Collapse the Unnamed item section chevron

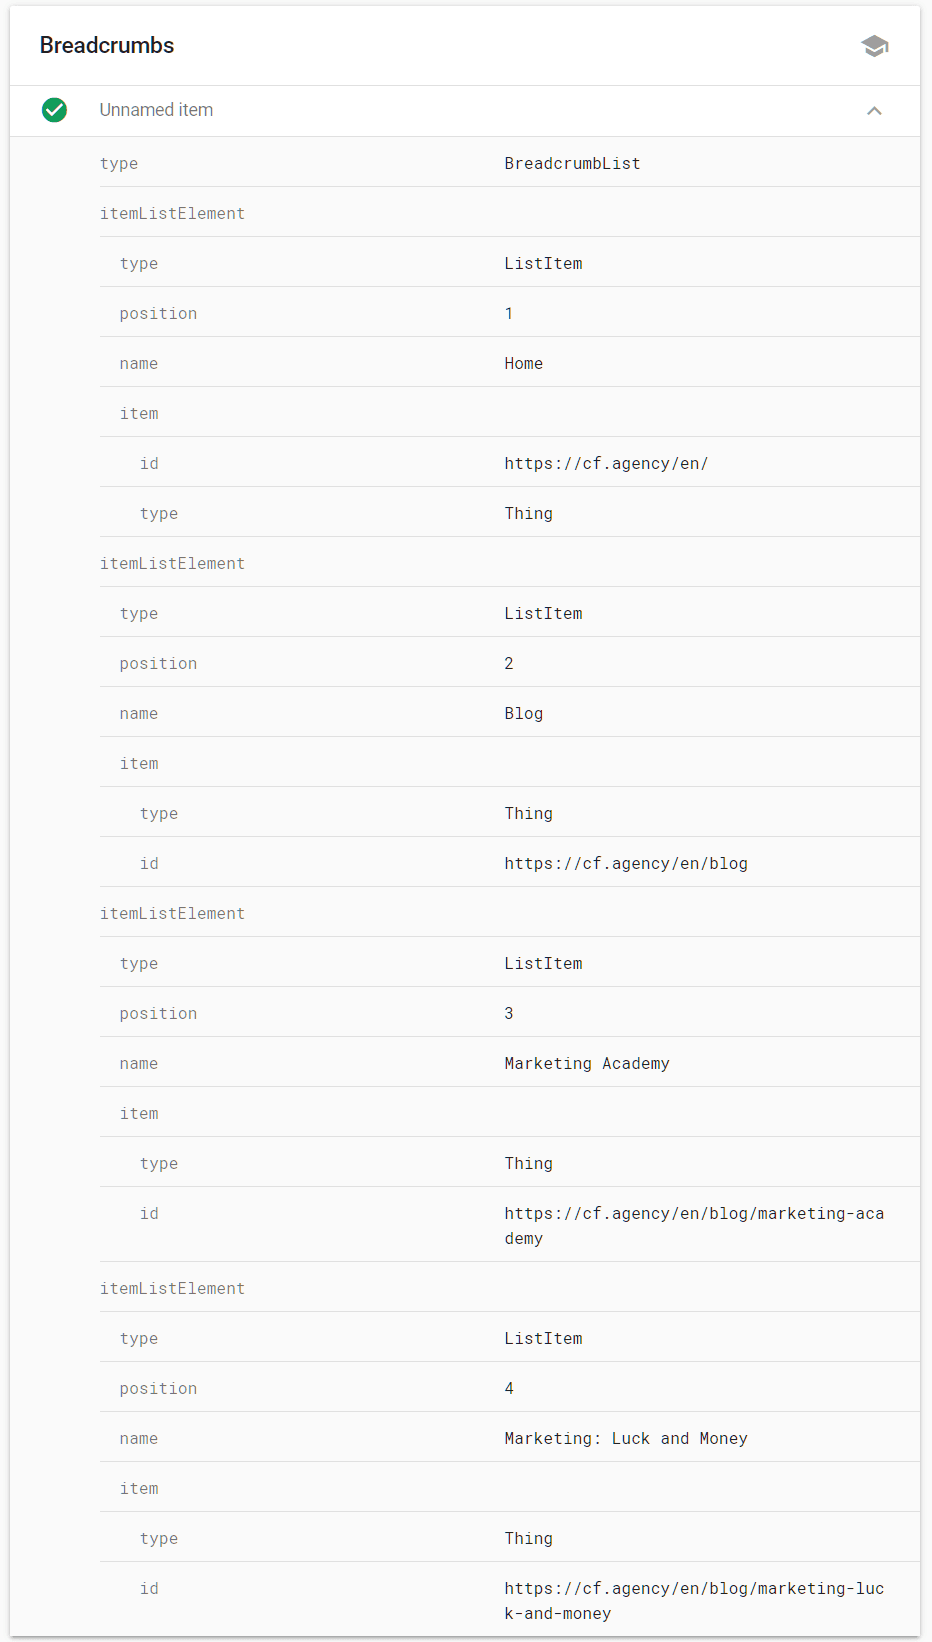(x=875, y=111)
